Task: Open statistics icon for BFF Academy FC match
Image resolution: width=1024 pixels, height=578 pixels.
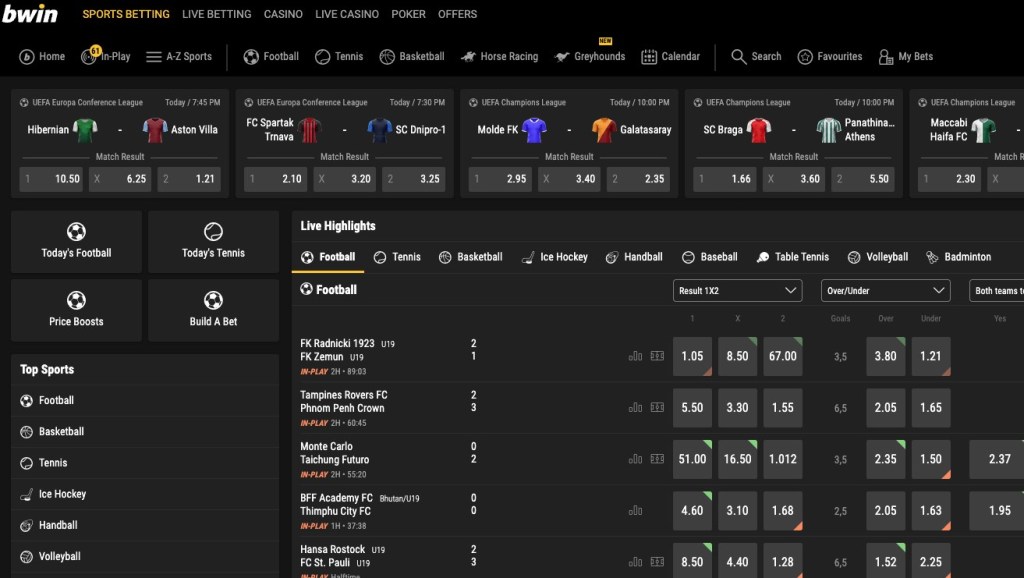Action: (635, 511)
